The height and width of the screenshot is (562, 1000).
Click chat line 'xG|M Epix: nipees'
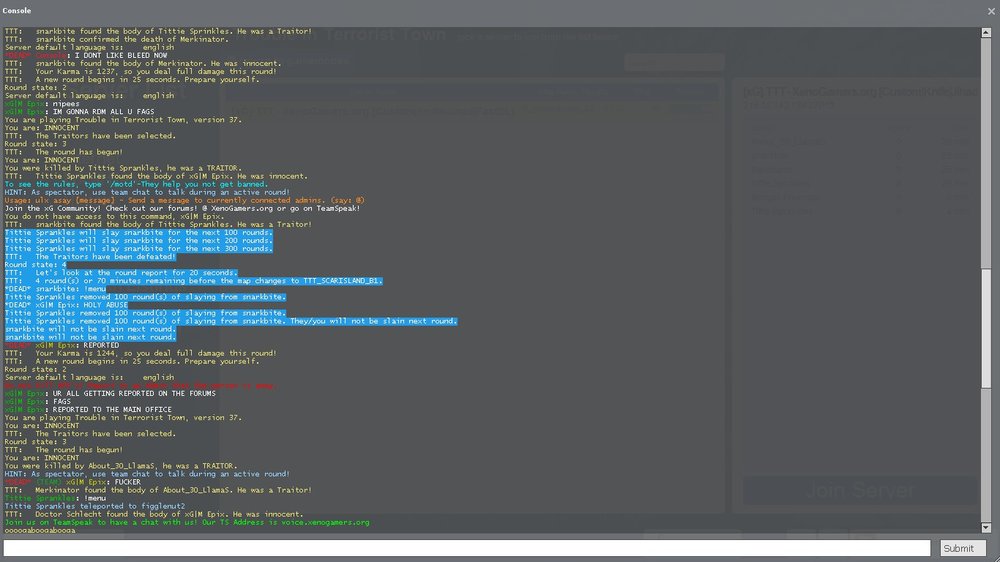(42, 104)
